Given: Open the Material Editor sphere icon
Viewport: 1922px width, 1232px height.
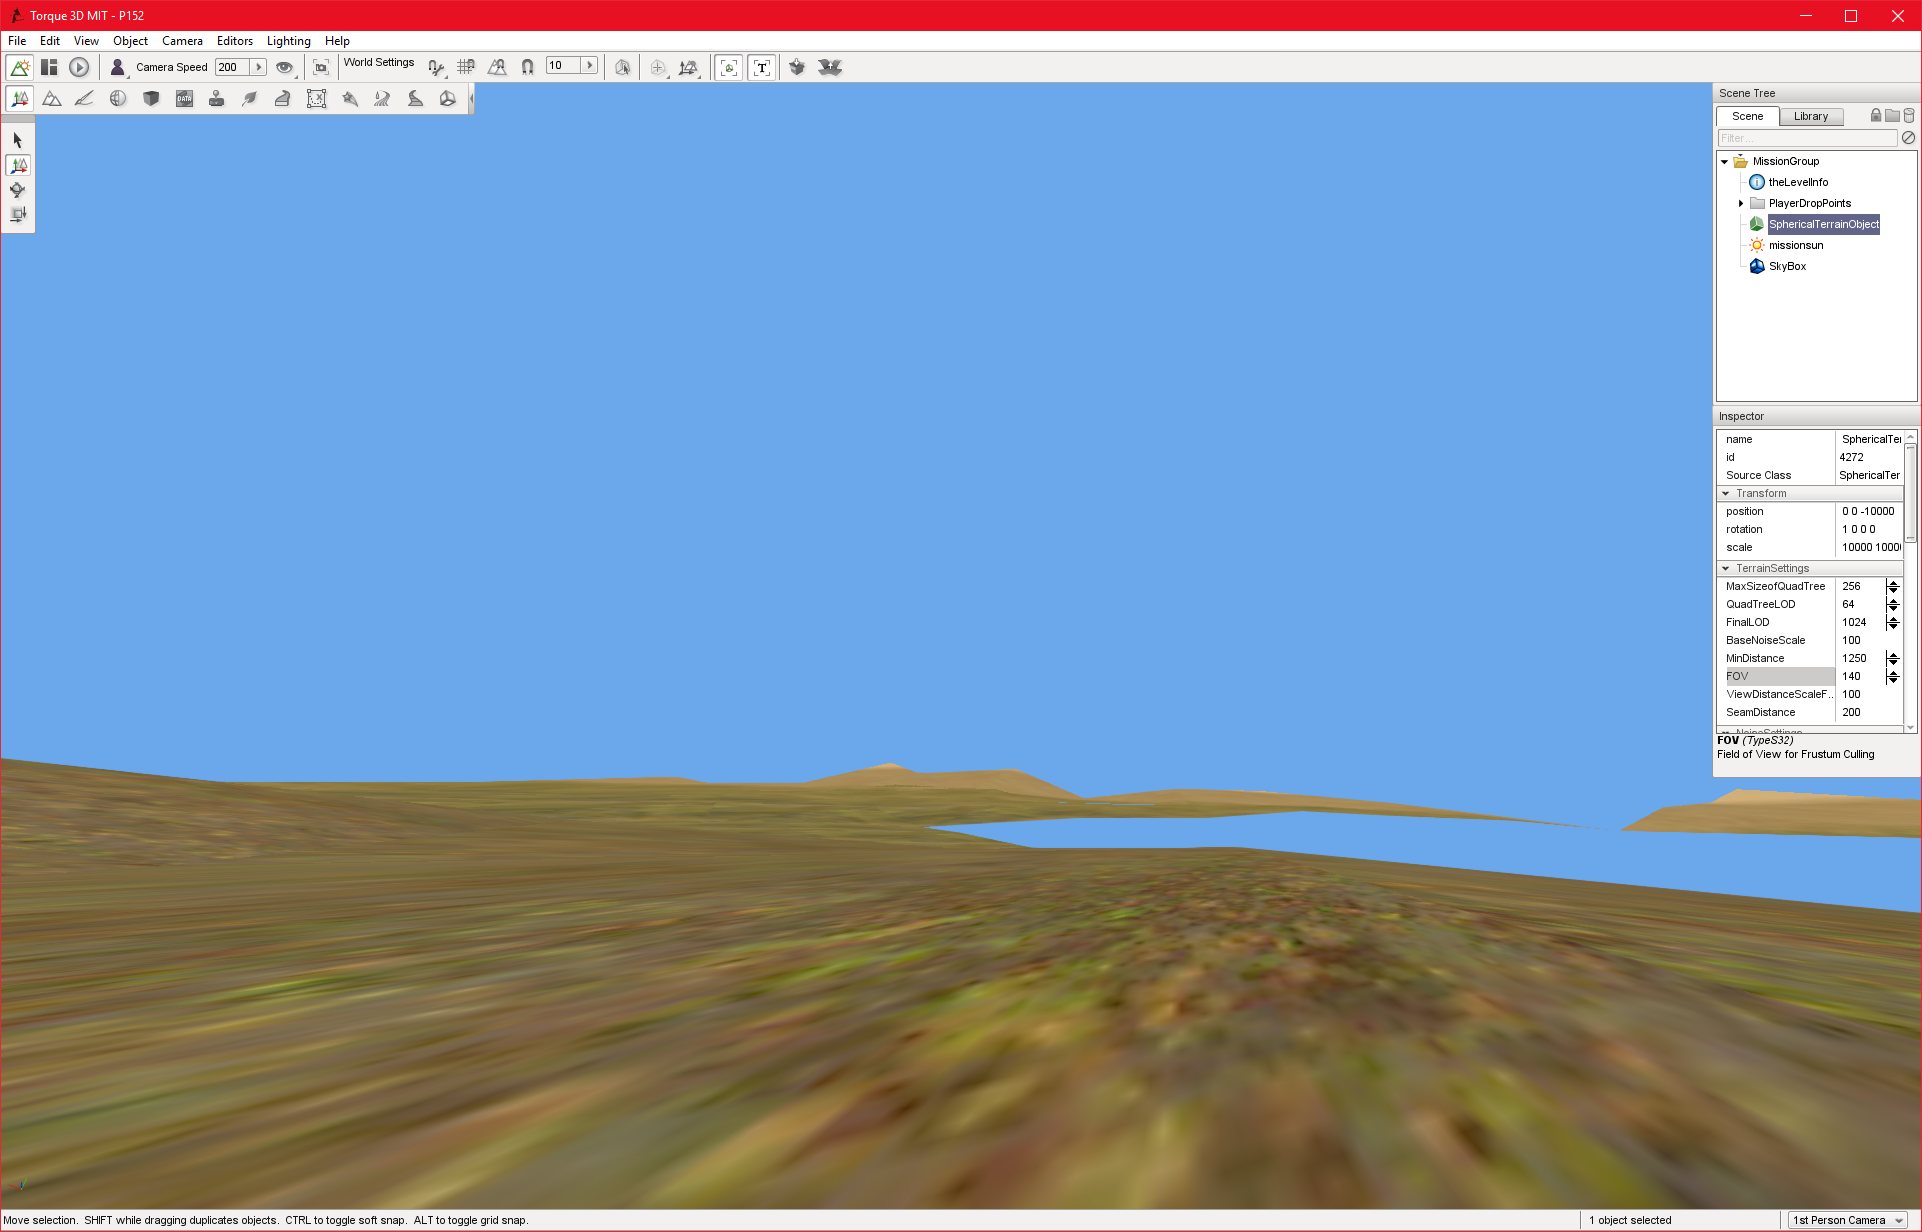Looking at the screenshot, I should coord(118,98).
